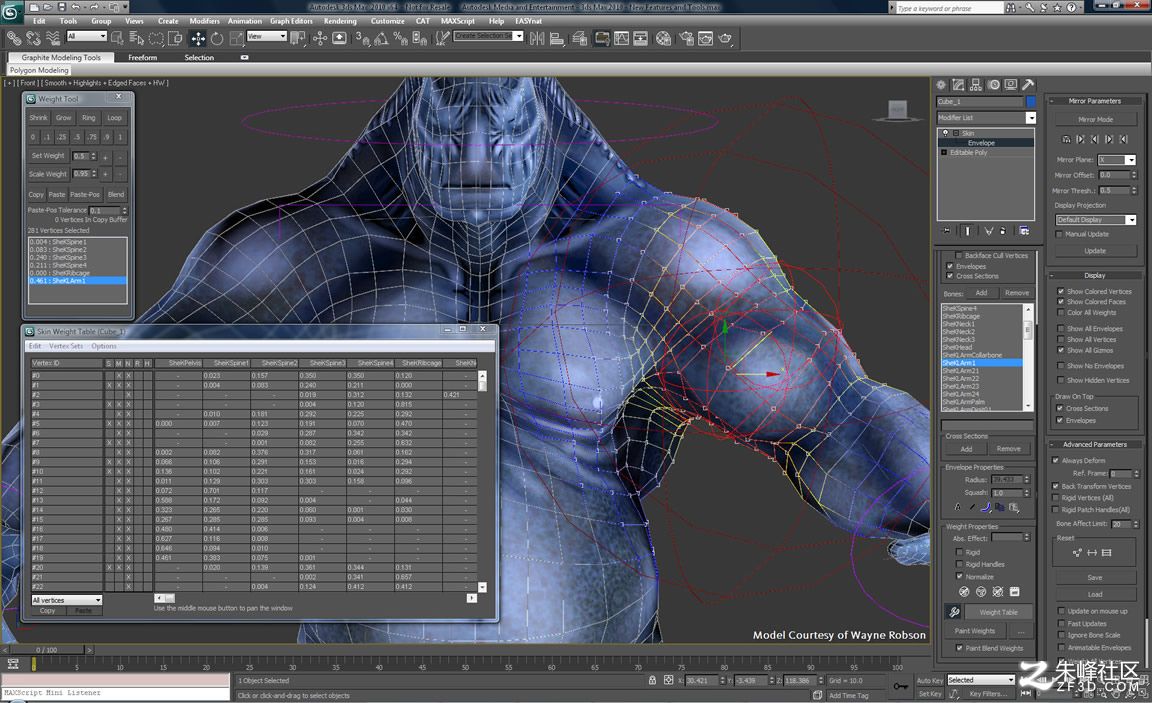The image size is (1152, 703).
Task: Switch to the Freeform ribbon tab
Action: (x=143, y=57)
